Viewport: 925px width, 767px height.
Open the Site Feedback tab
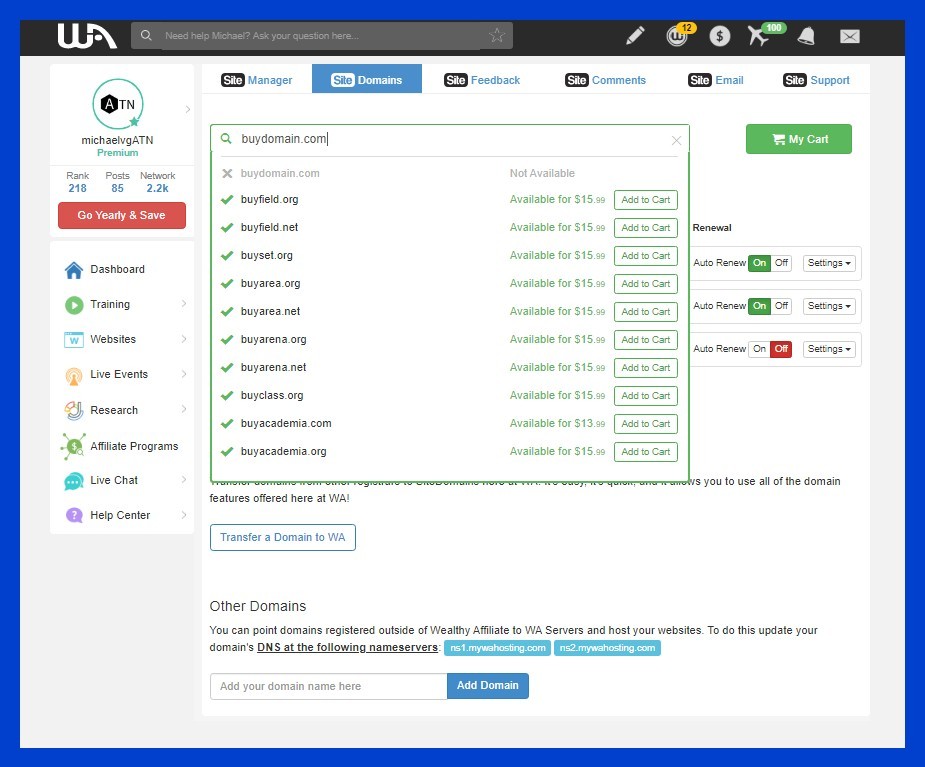coord(482,80)
